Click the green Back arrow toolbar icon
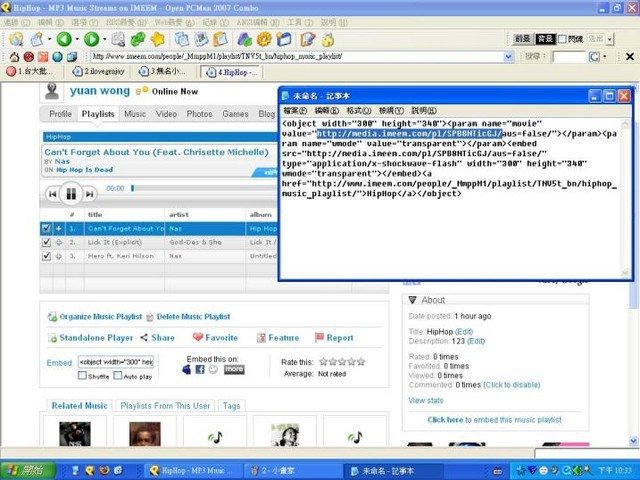This screenshot has height=480, width=640. tap(64, 39)
